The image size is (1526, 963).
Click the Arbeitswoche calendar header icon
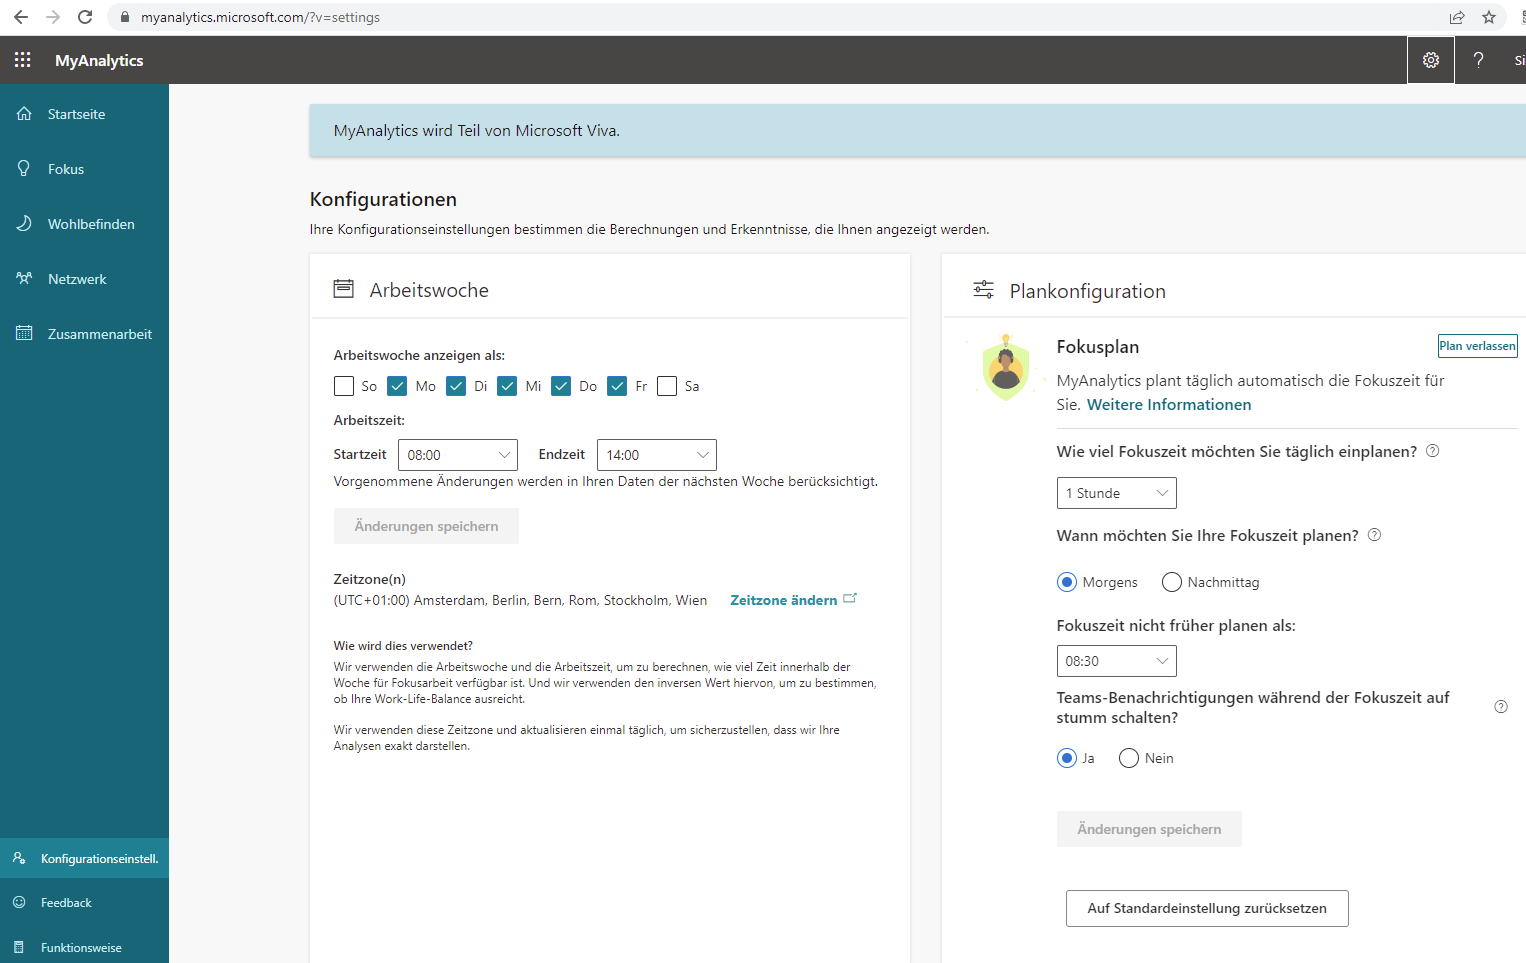(343, 289)
